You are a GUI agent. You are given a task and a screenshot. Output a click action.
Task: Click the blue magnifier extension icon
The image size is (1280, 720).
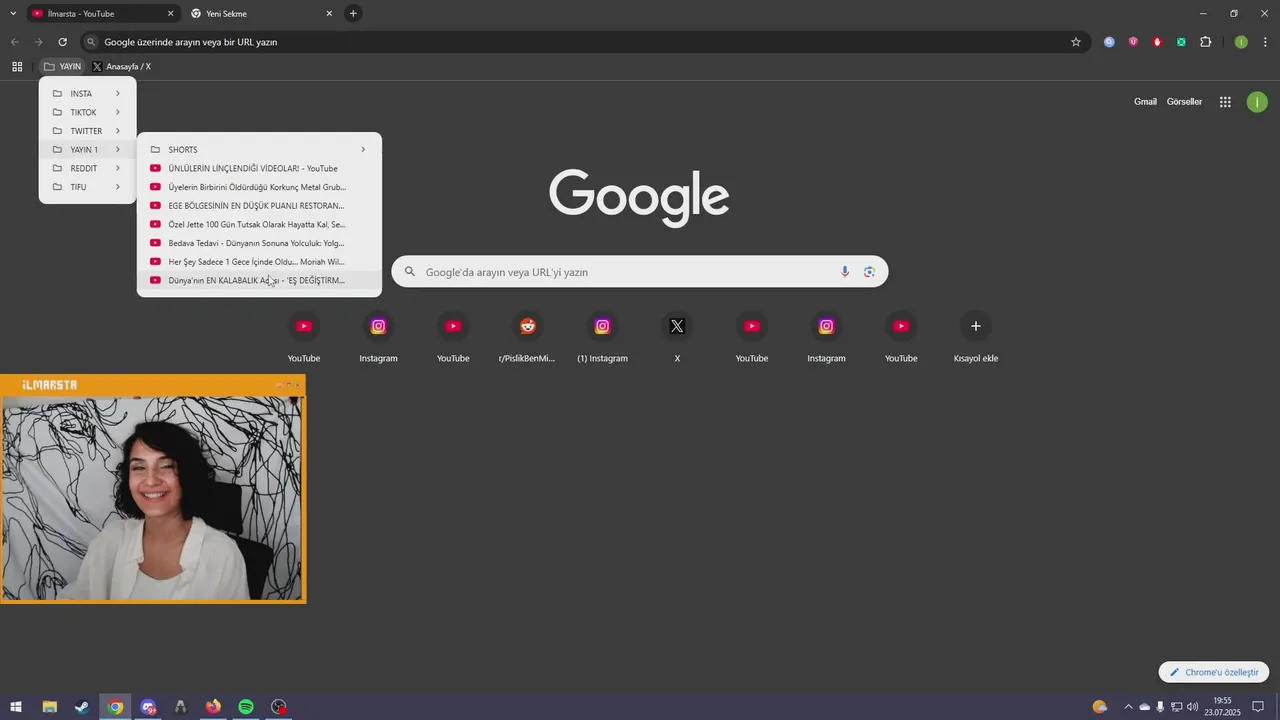[x=1109, y=42]
